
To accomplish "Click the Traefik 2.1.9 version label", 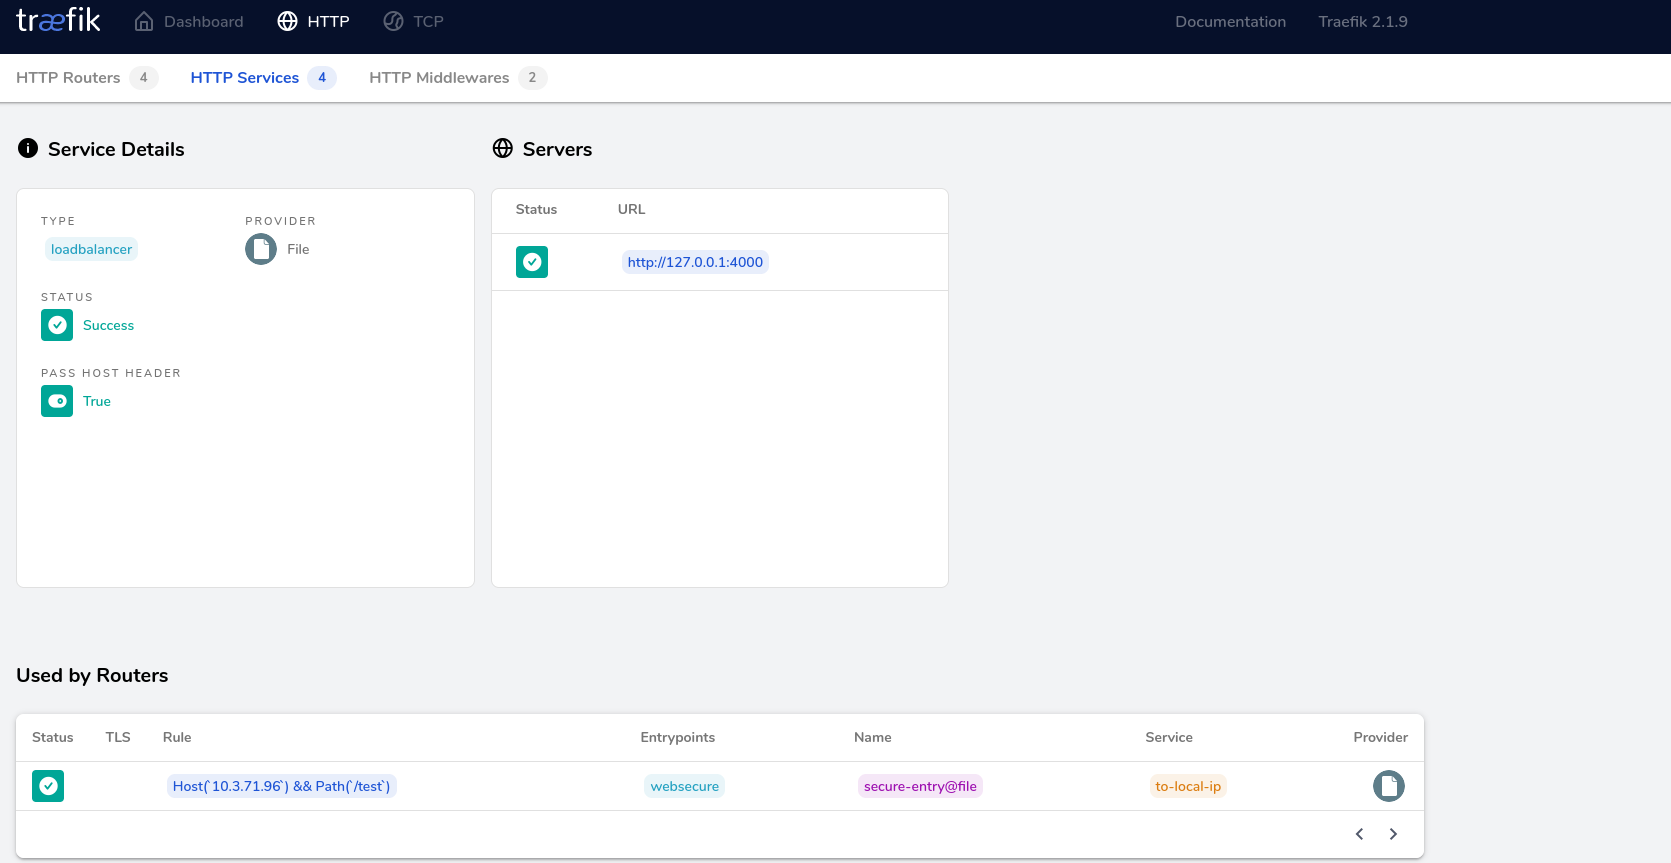I will point(1363,22).
